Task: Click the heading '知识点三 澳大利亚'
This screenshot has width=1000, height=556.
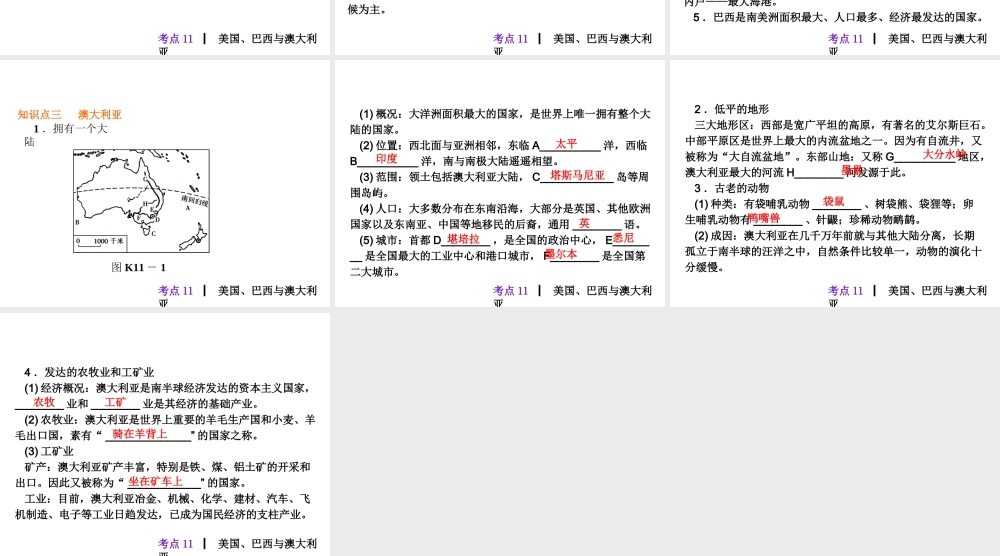Action: [70, 115]
